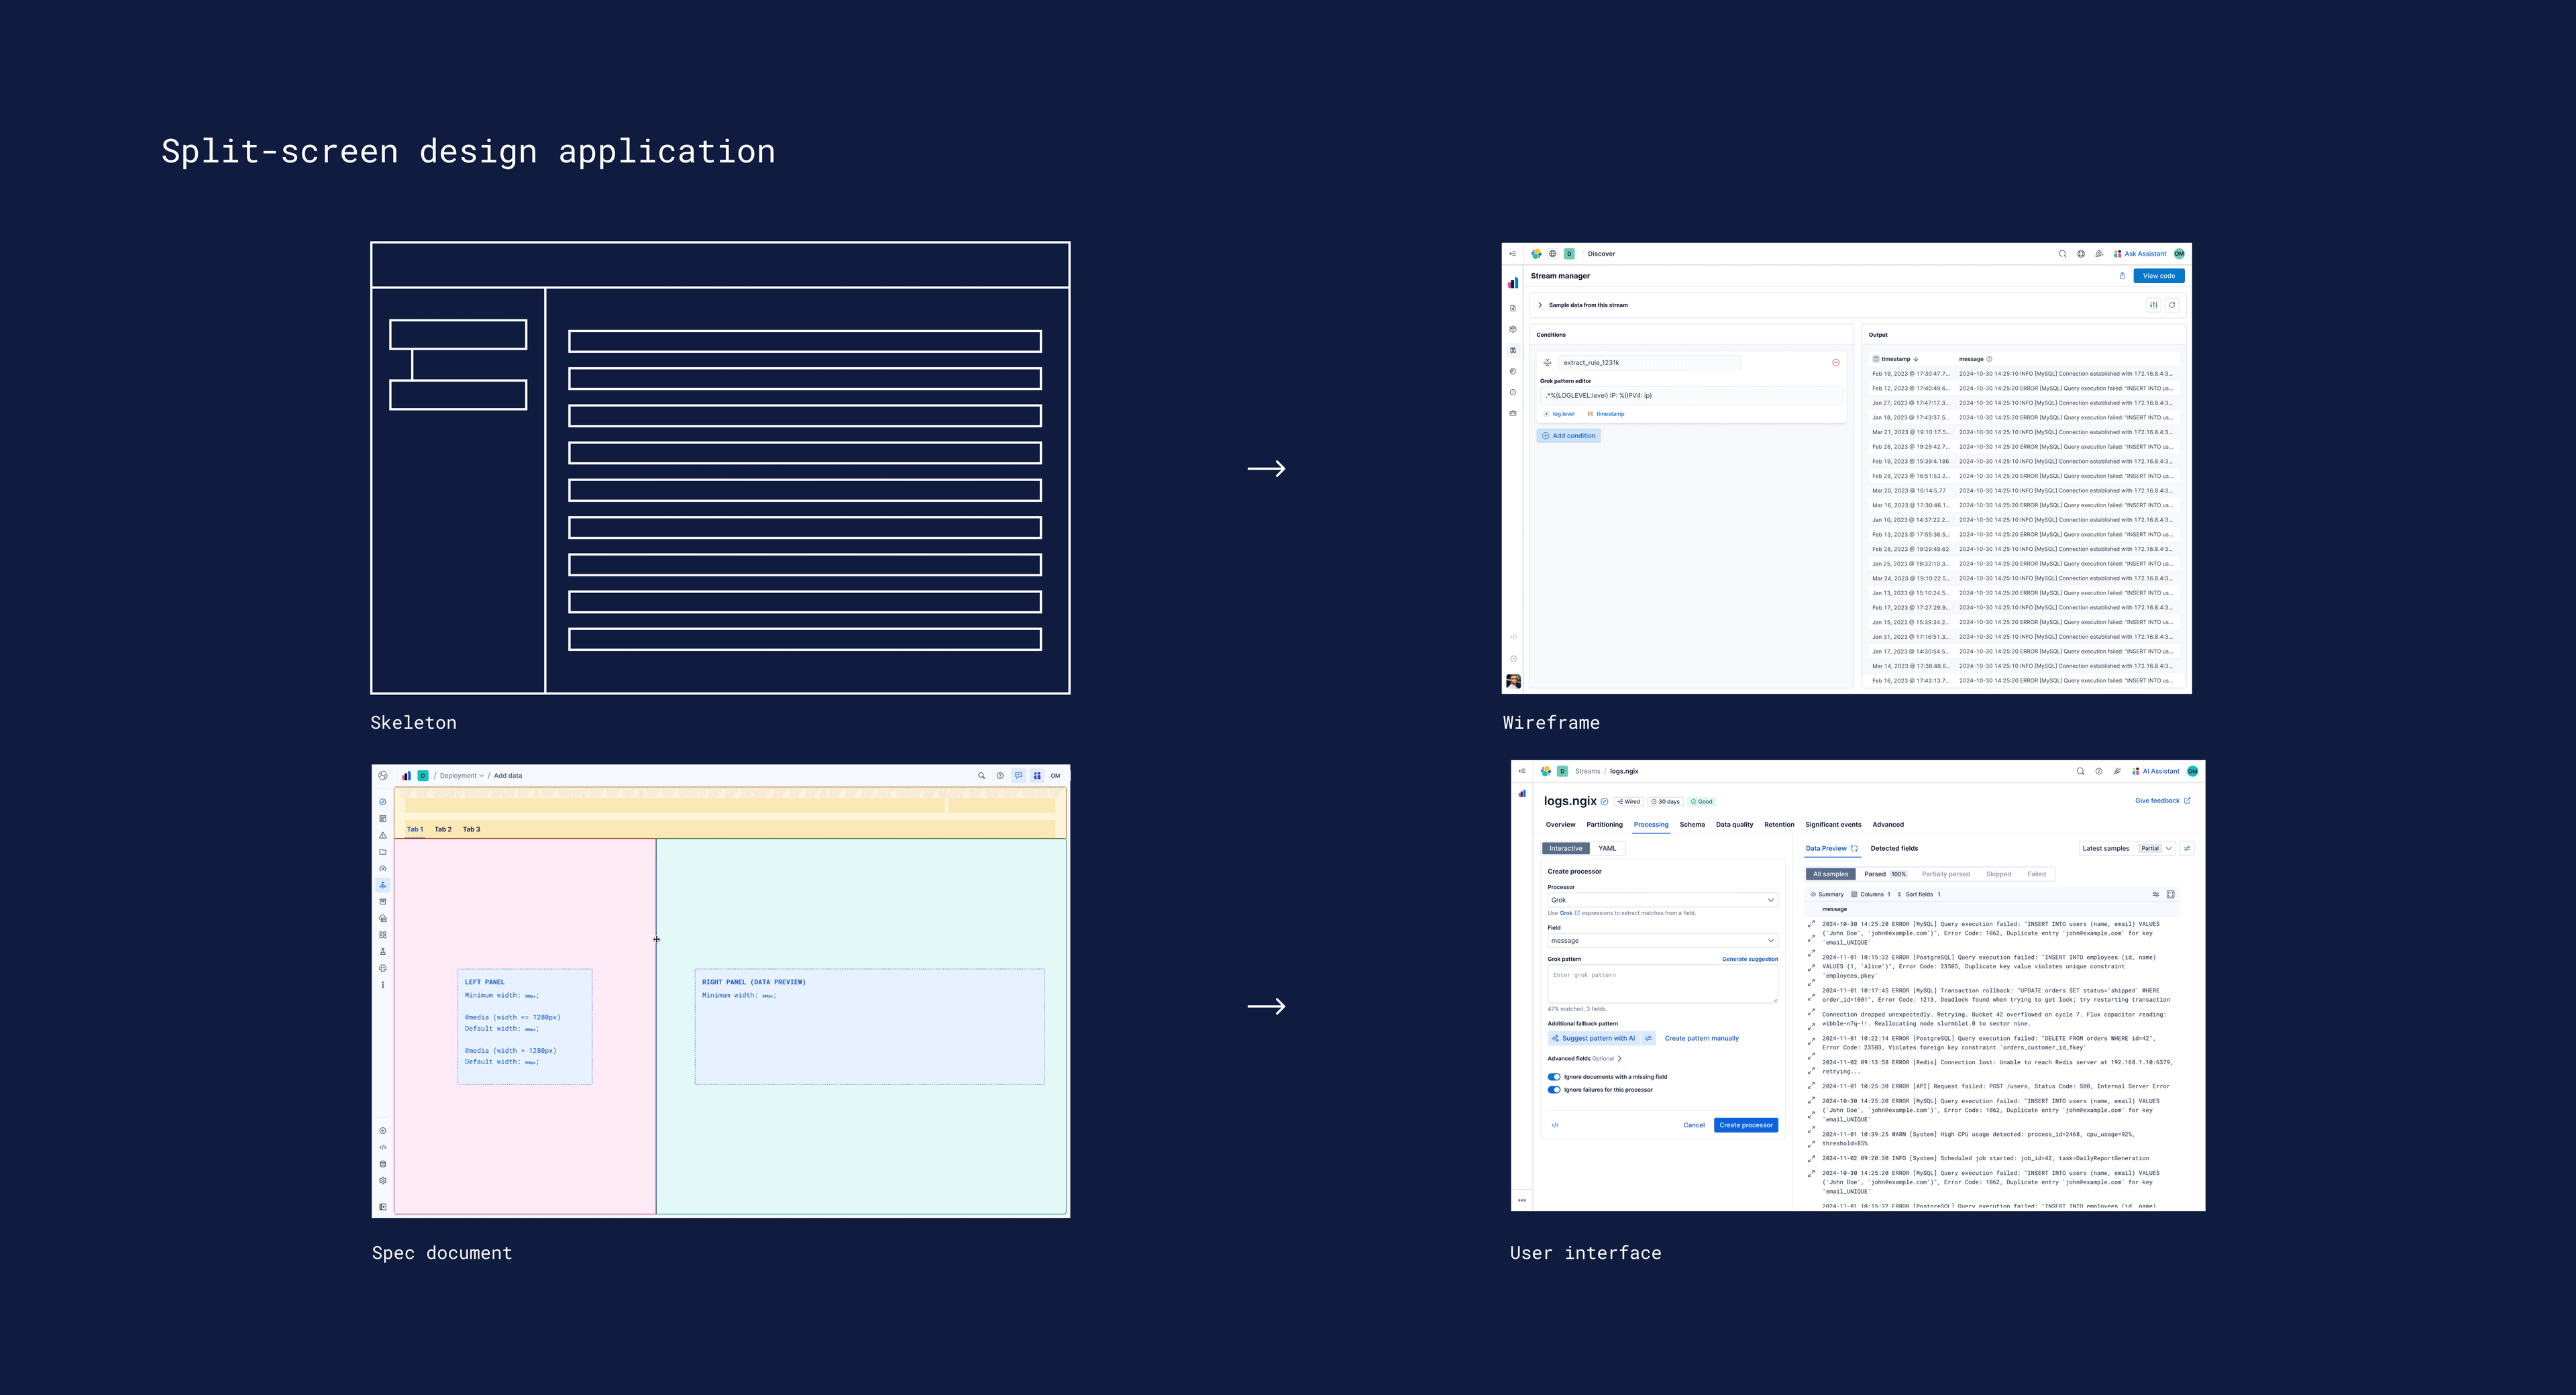Click the Add condition button
The width and height of the screenshot is (2576, 1395).
pyautogui.click(x=1568, y=436)
